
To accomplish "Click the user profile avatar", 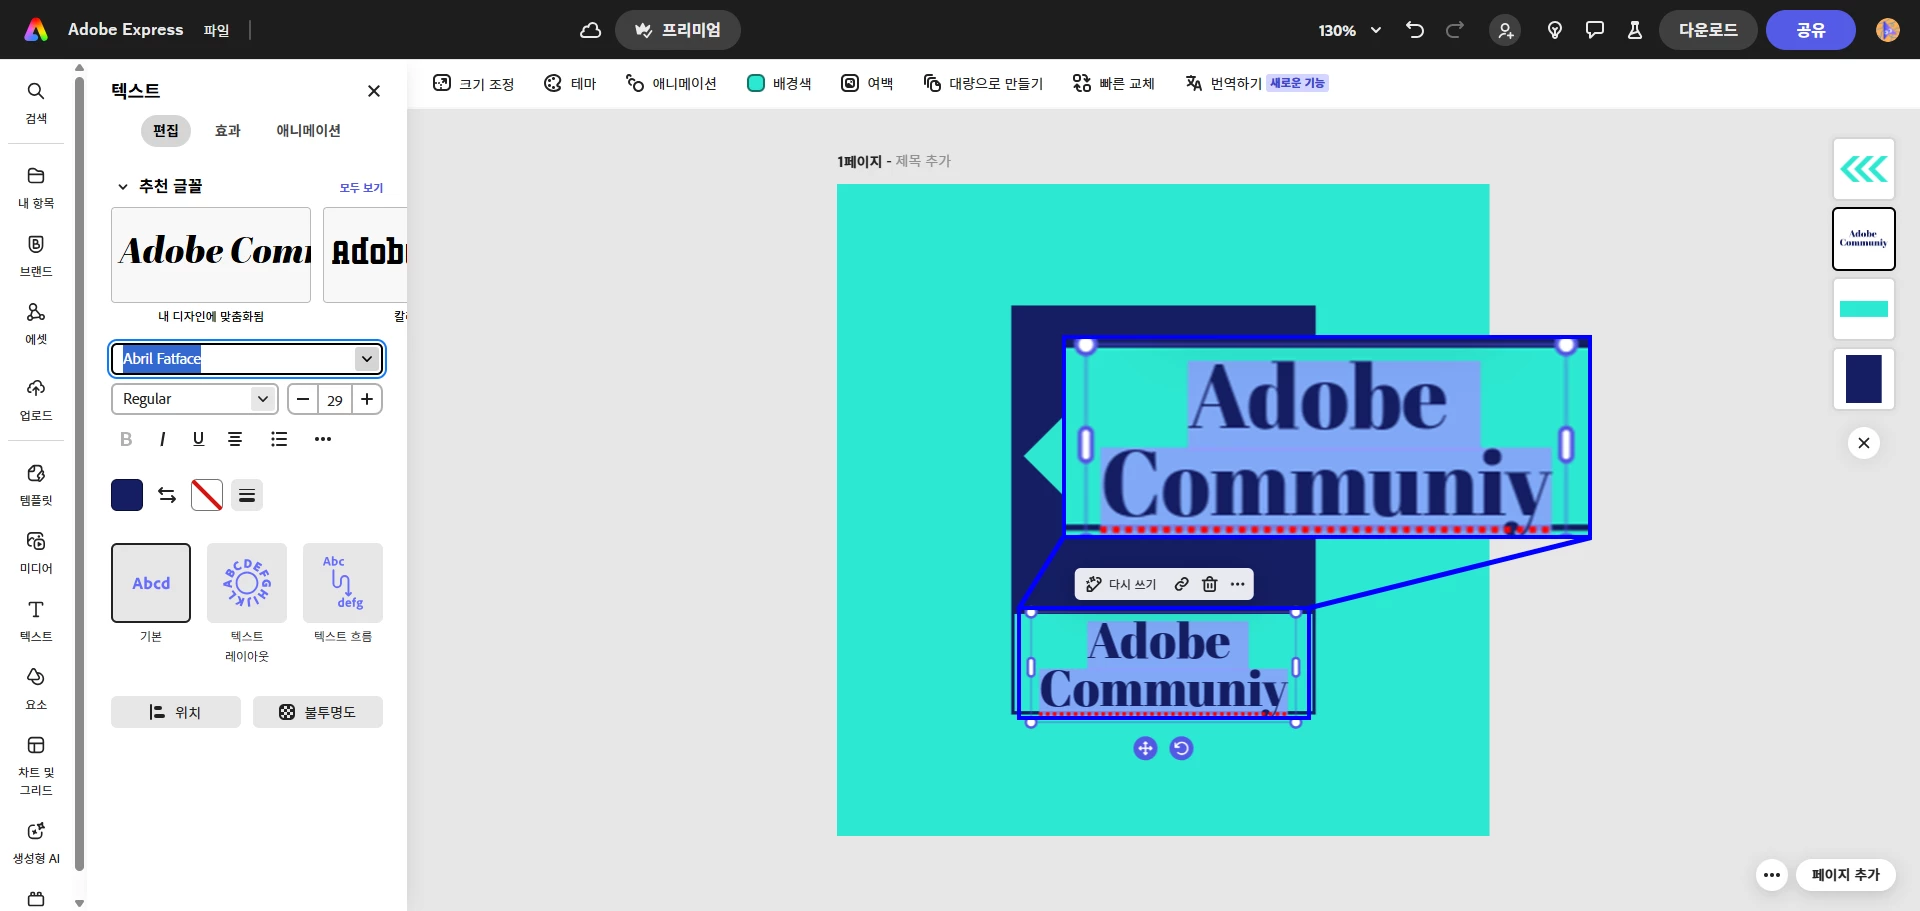I will 1888,30.
